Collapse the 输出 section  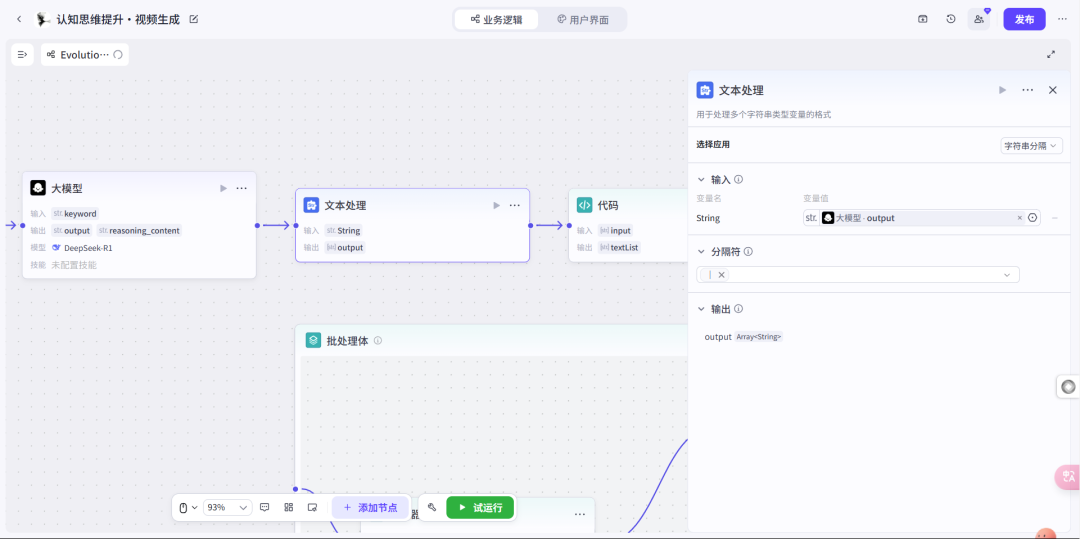701,310
